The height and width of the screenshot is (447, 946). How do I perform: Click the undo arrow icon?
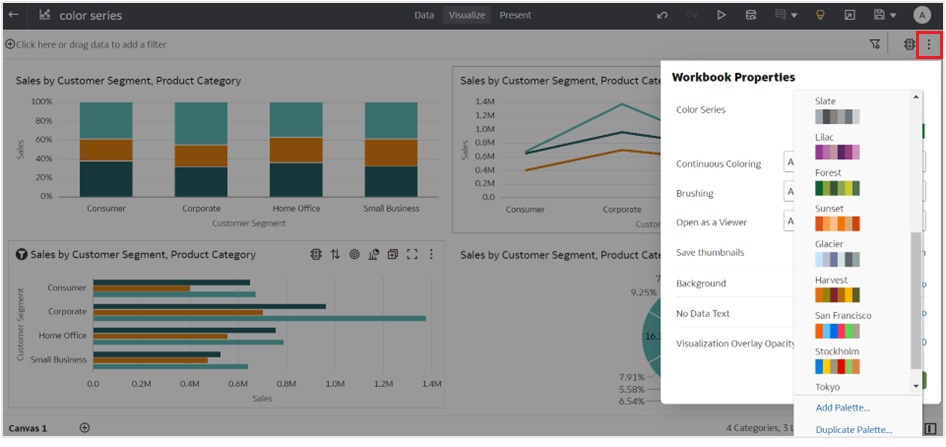coord(662,15)
